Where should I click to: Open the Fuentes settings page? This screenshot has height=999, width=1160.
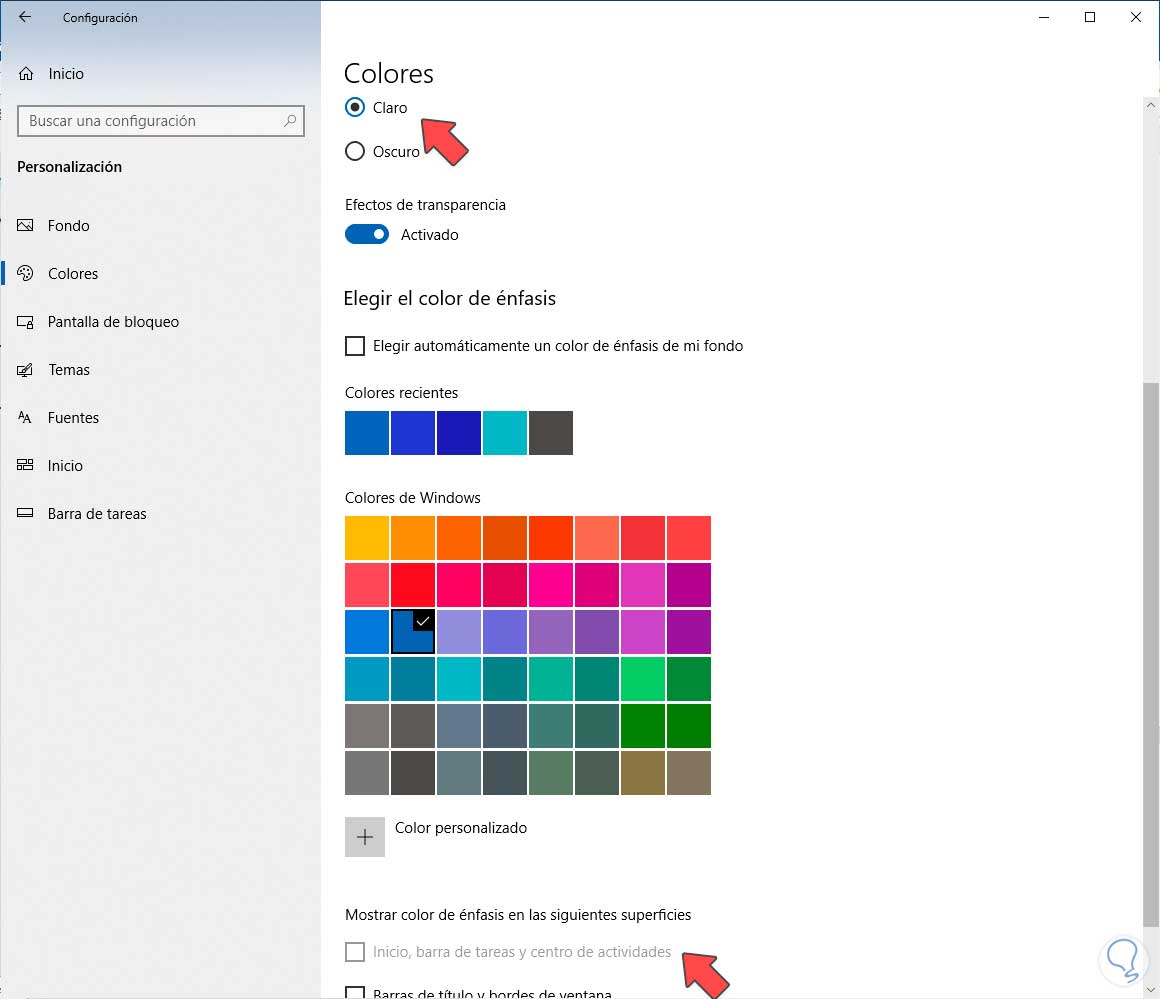tap(160, 417)
